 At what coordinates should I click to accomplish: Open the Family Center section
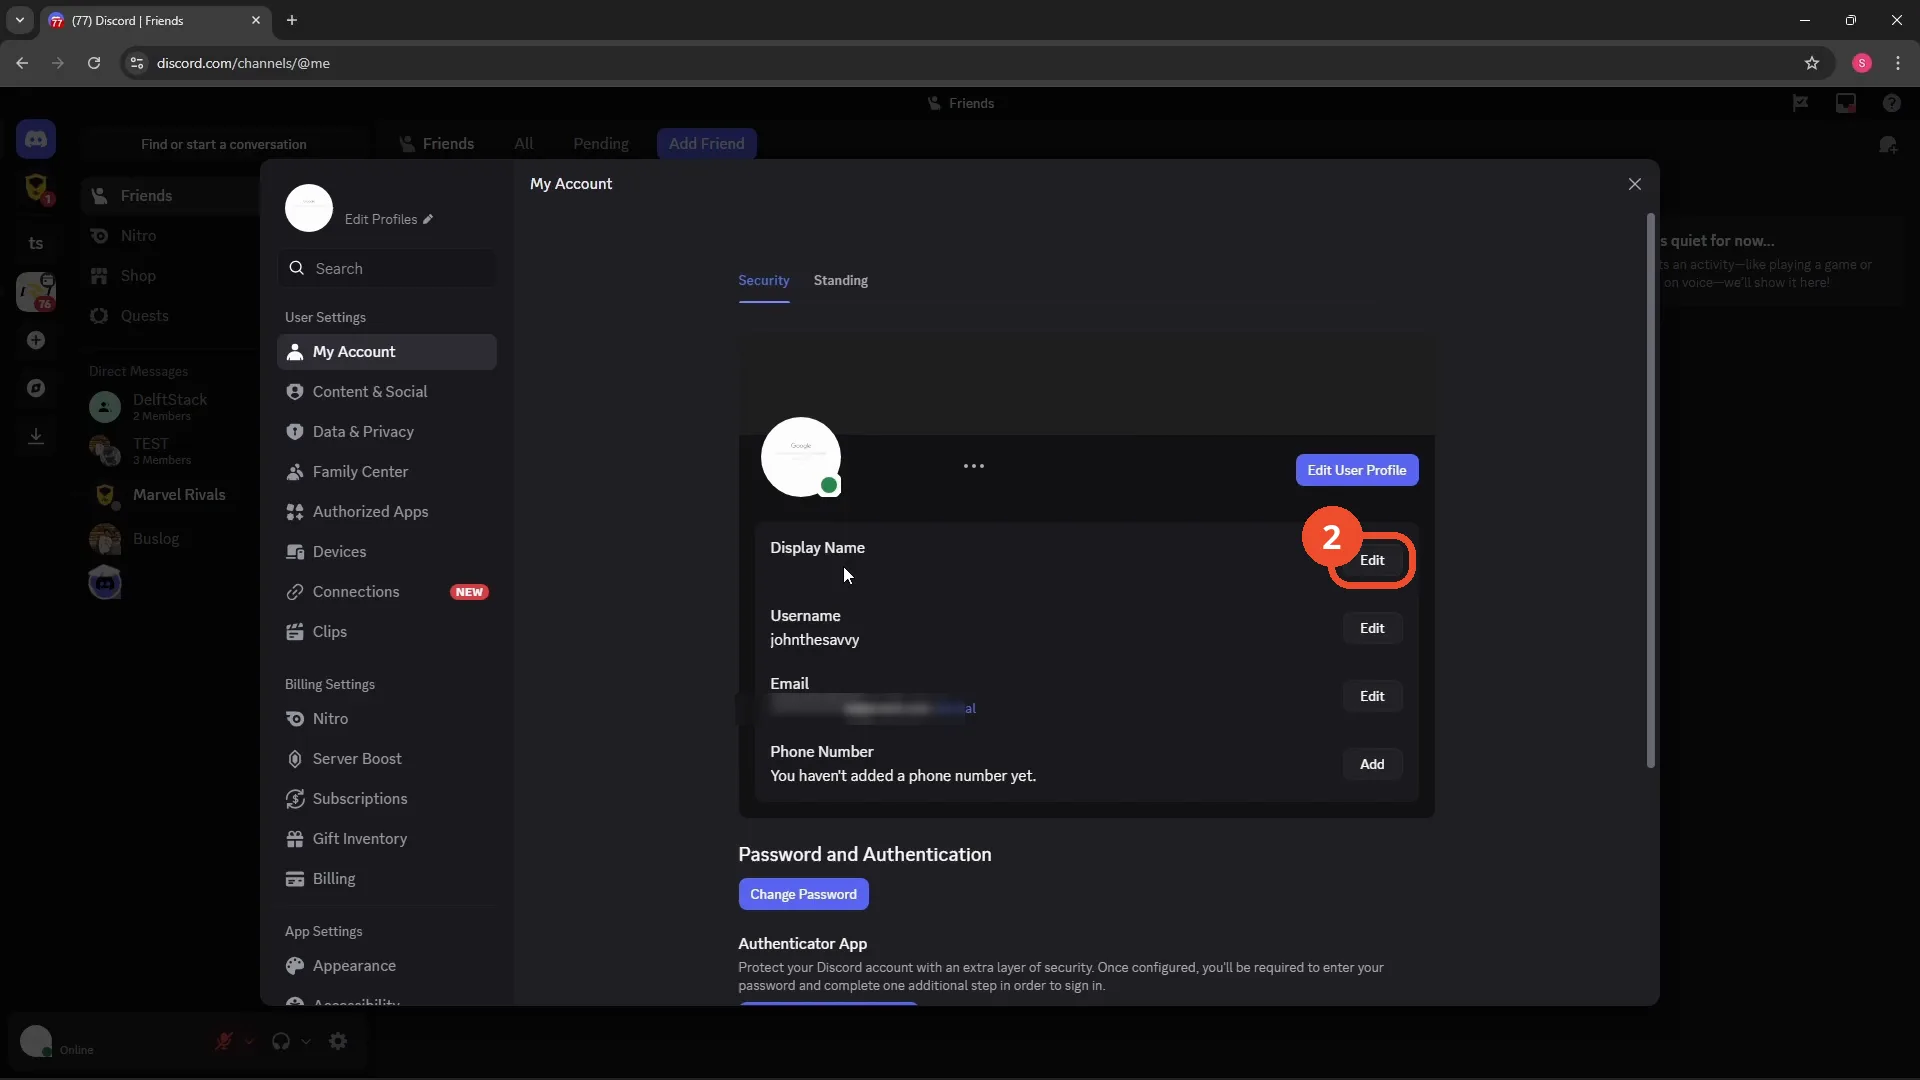pyautogui.click(x=386, y=472)
